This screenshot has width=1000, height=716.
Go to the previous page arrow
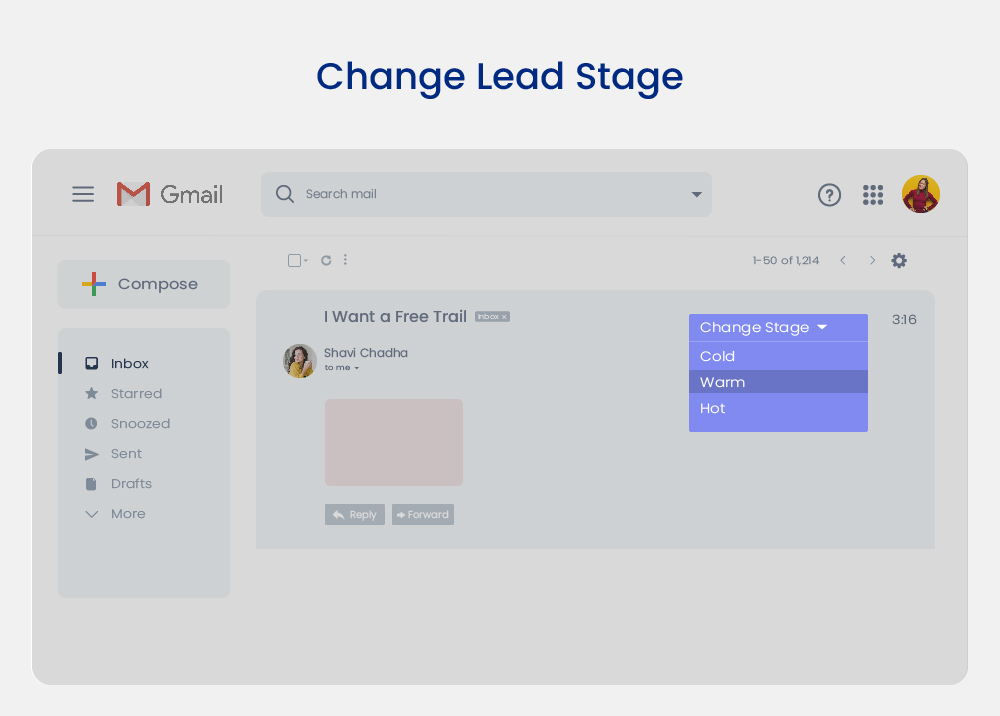(x=843, y=260)
